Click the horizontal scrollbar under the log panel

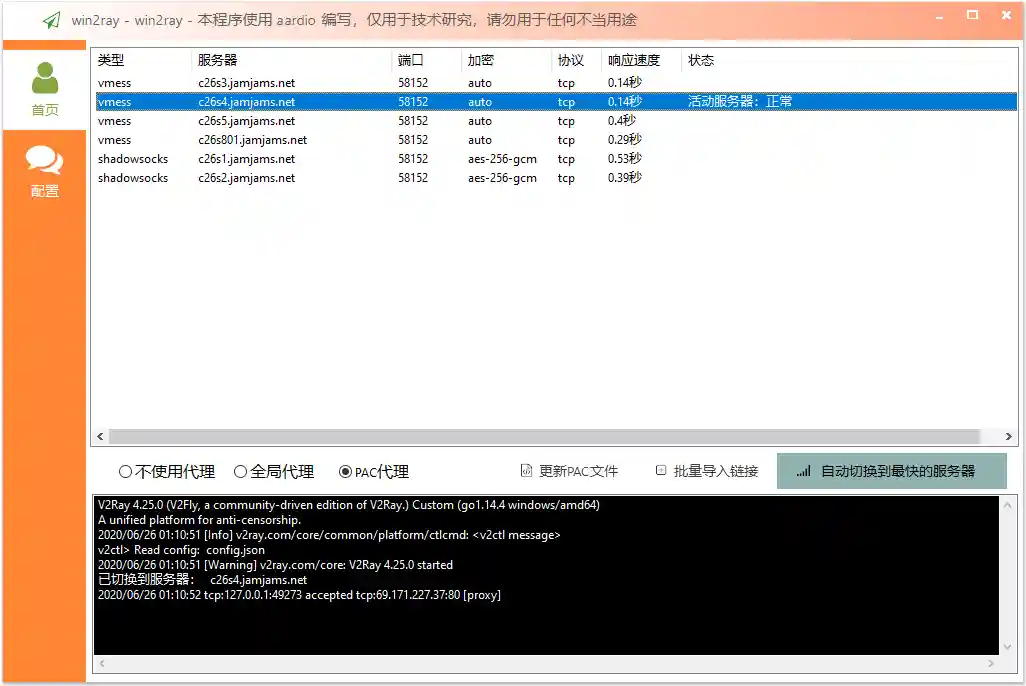[x=550, y=662]
